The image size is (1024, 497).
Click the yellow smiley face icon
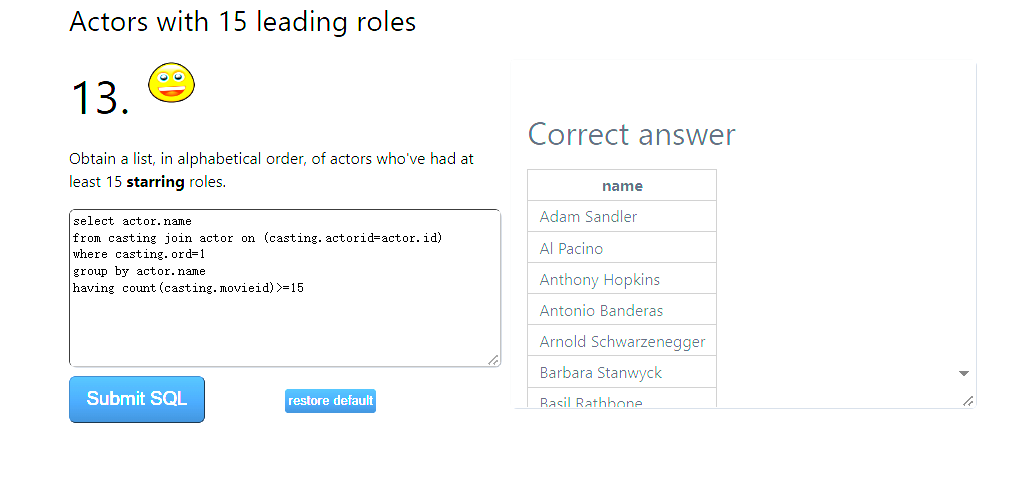coord(172,82)
